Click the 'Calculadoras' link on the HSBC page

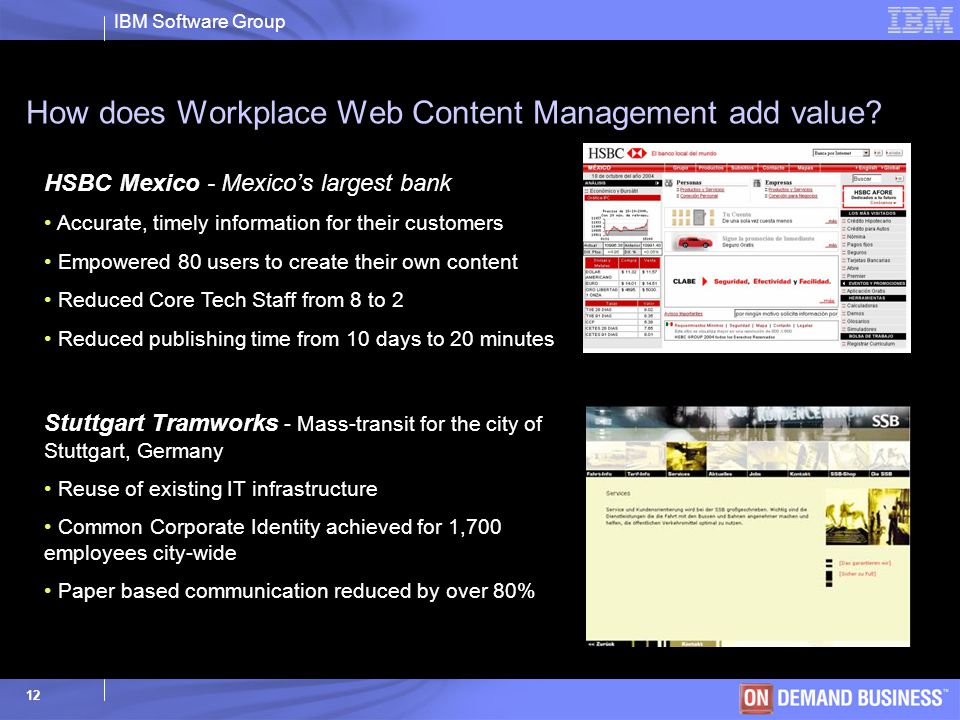(862, 306)
